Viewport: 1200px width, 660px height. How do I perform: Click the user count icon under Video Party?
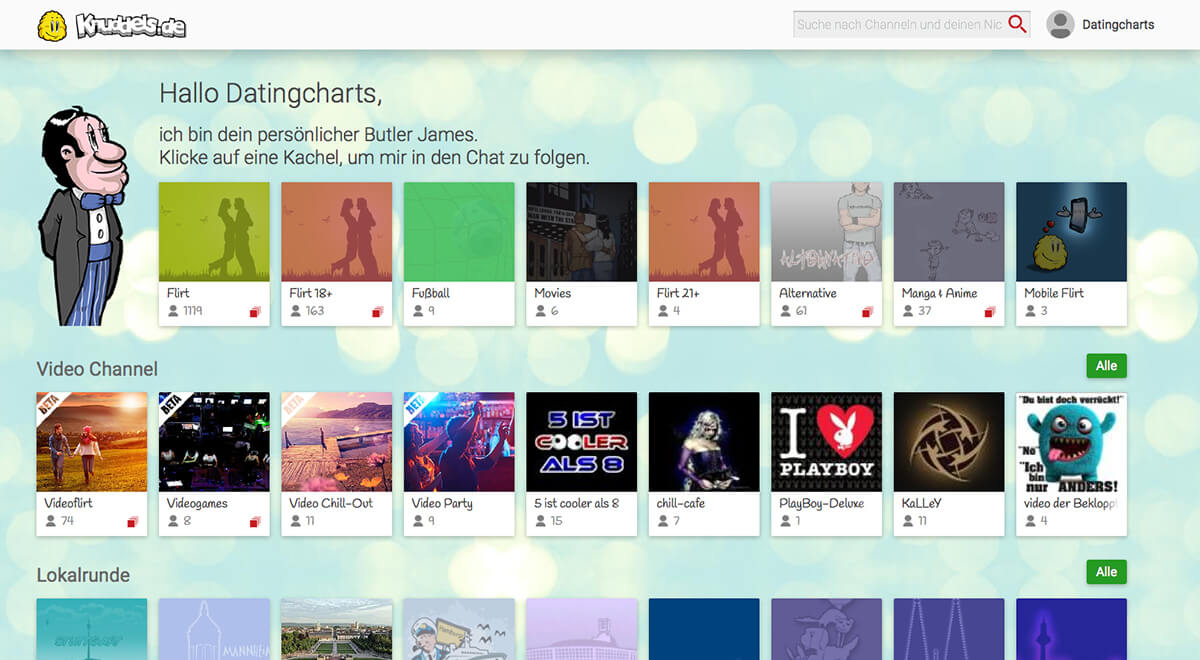coord(417,521)
